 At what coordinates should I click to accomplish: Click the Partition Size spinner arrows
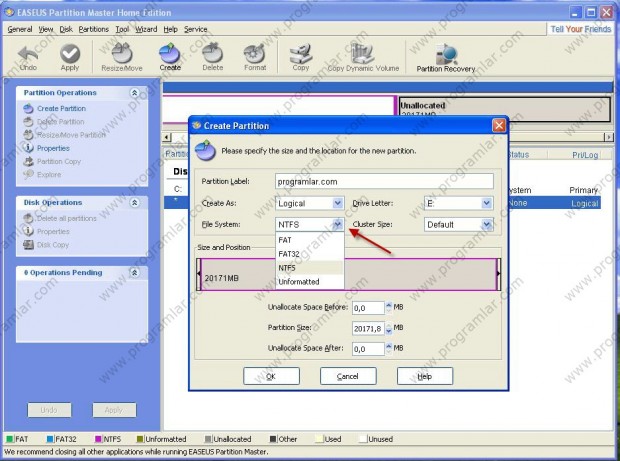(389, 328)
